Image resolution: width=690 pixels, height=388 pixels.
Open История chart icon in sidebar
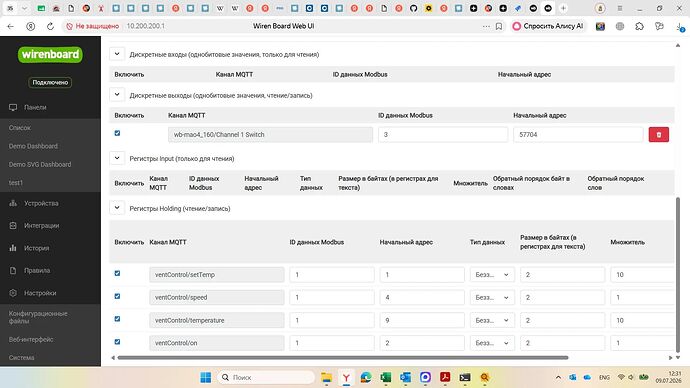pyautogui.click(x=13, y=248)
